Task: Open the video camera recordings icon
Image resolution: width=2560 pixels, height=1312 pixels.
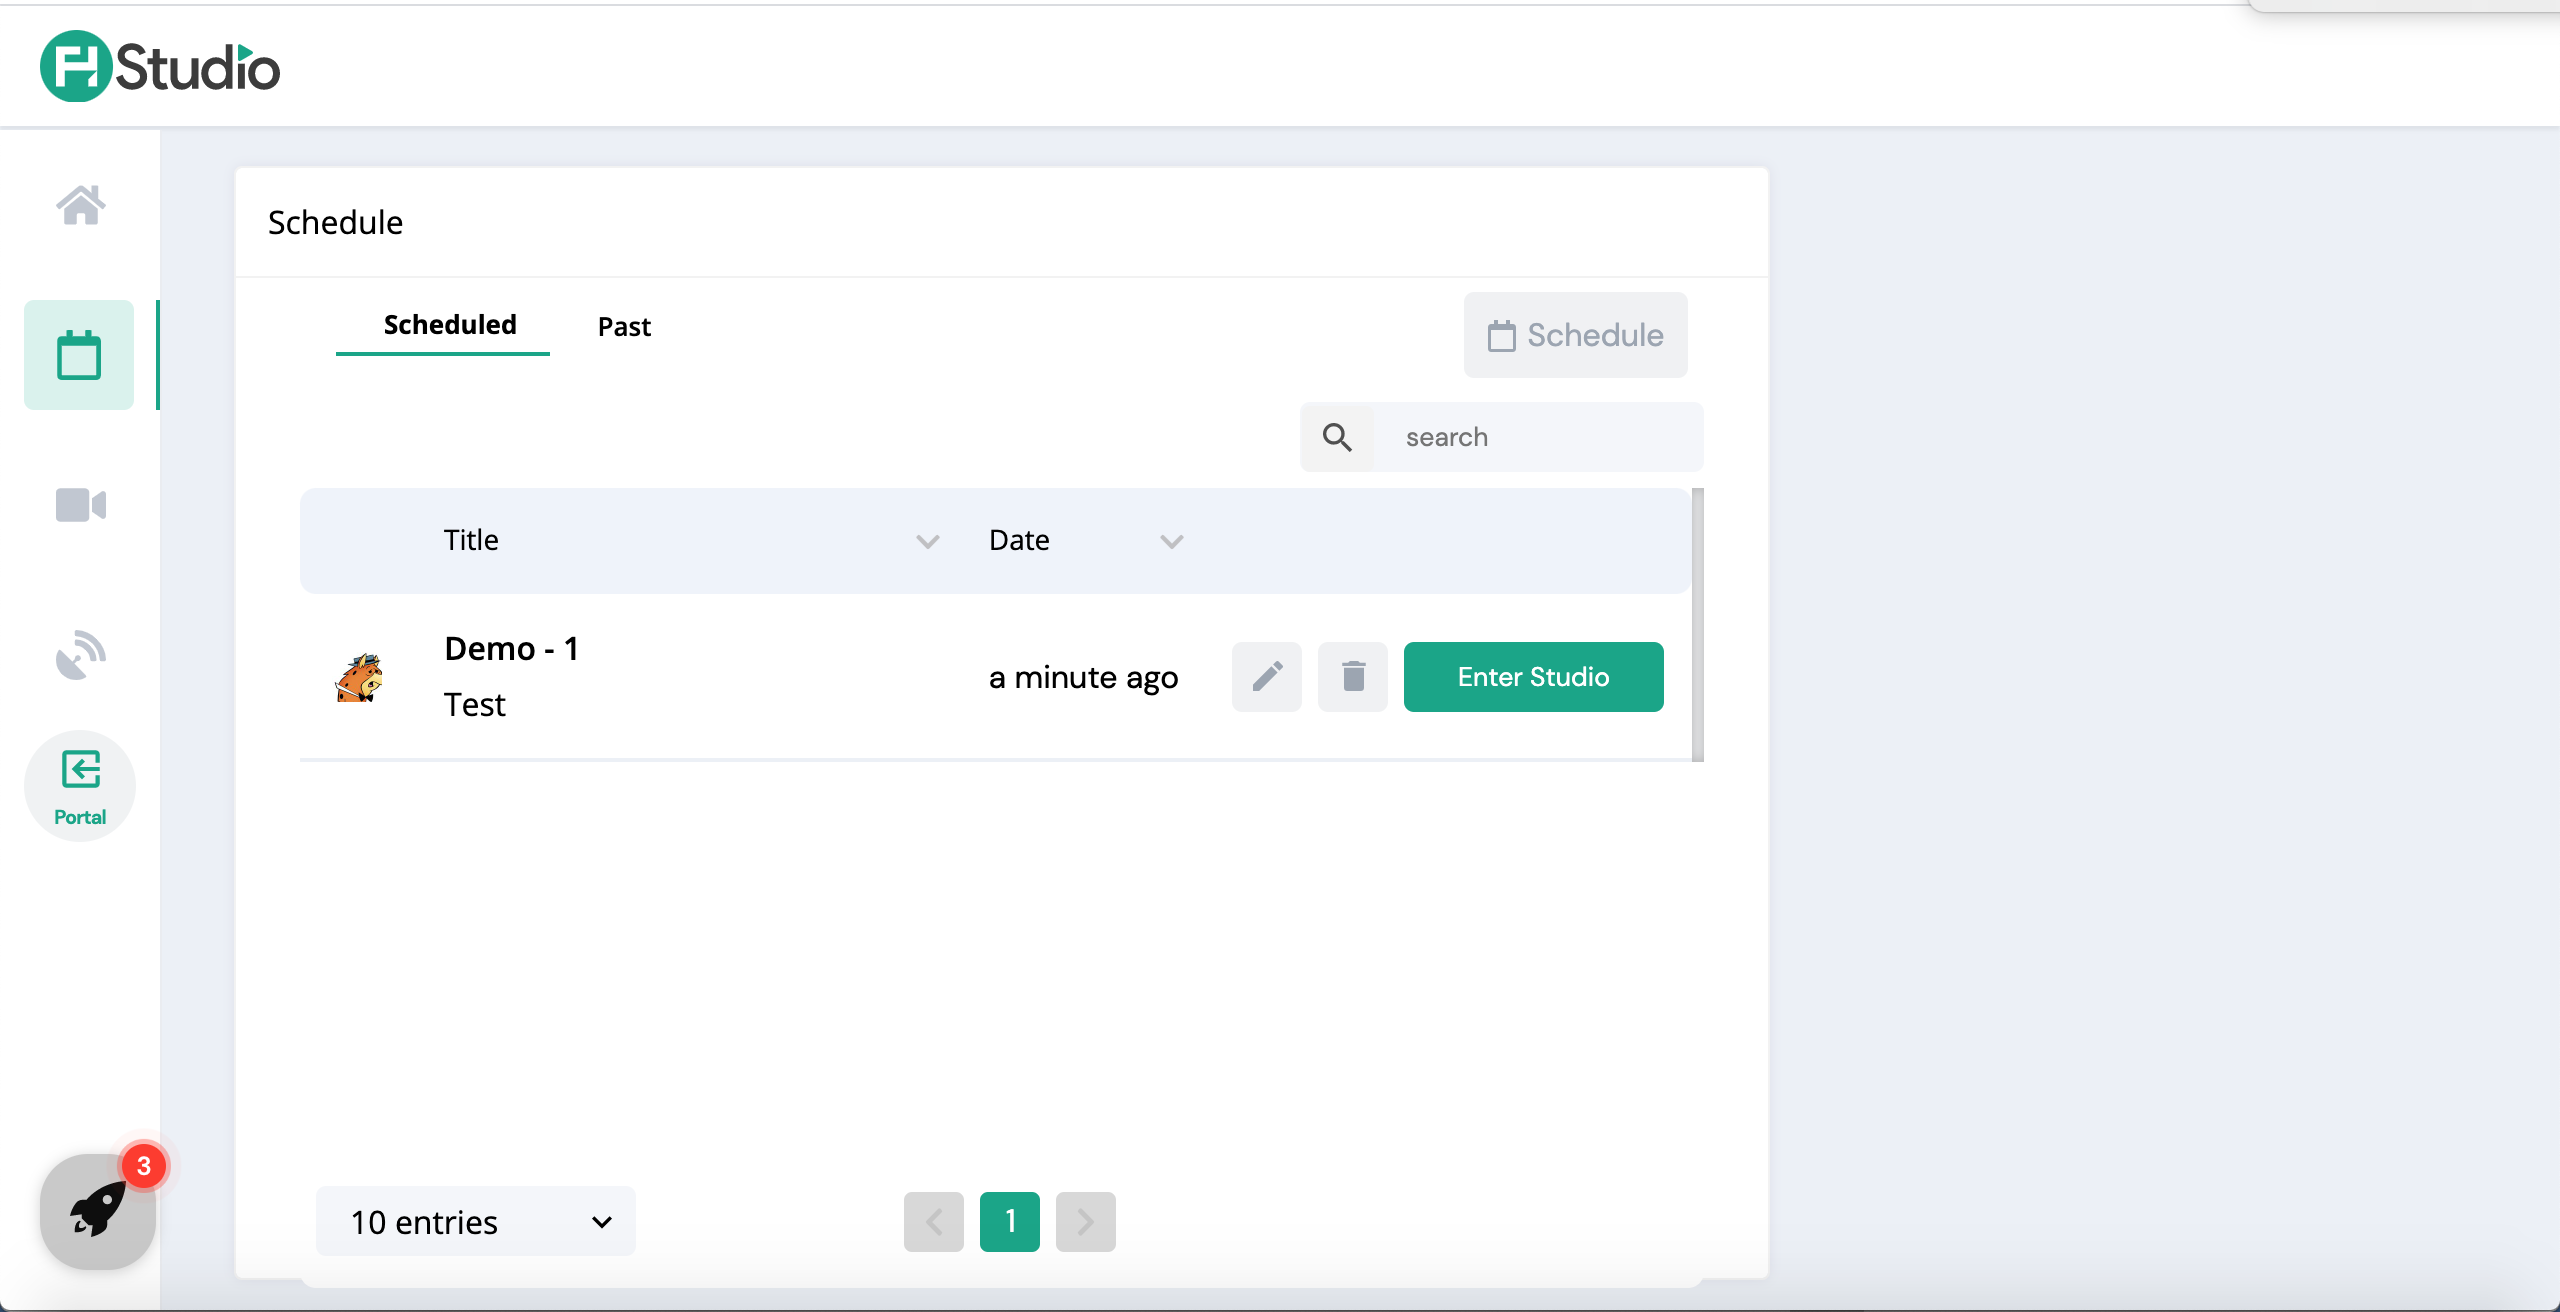Action: pos(80,505)
